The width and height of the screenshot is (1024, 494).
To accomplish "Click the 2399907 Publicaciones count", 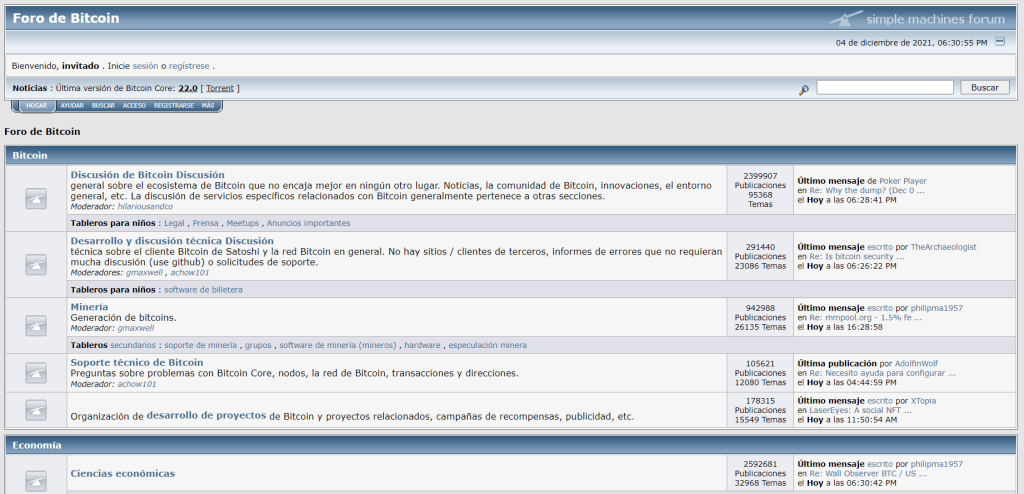I will point(760,180).
